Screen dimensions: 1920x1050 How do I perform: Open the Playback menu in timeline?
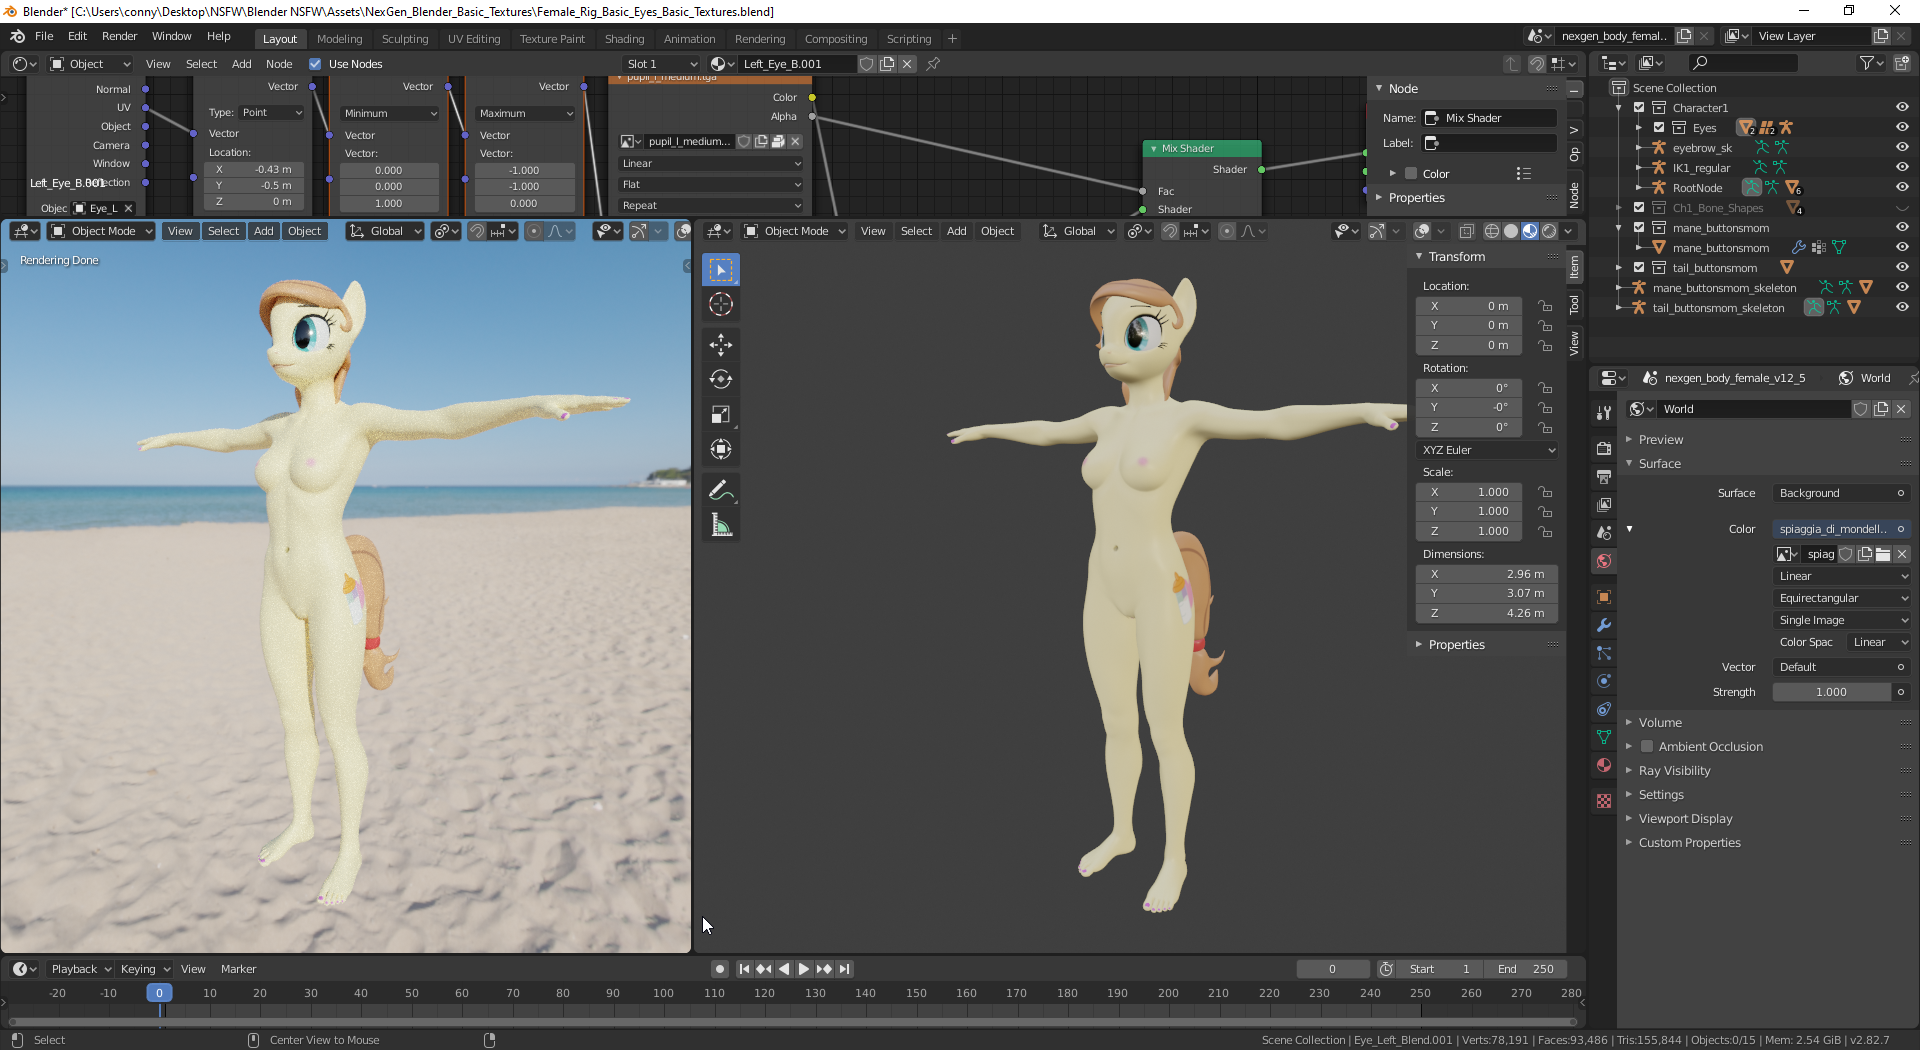[80, 969]
